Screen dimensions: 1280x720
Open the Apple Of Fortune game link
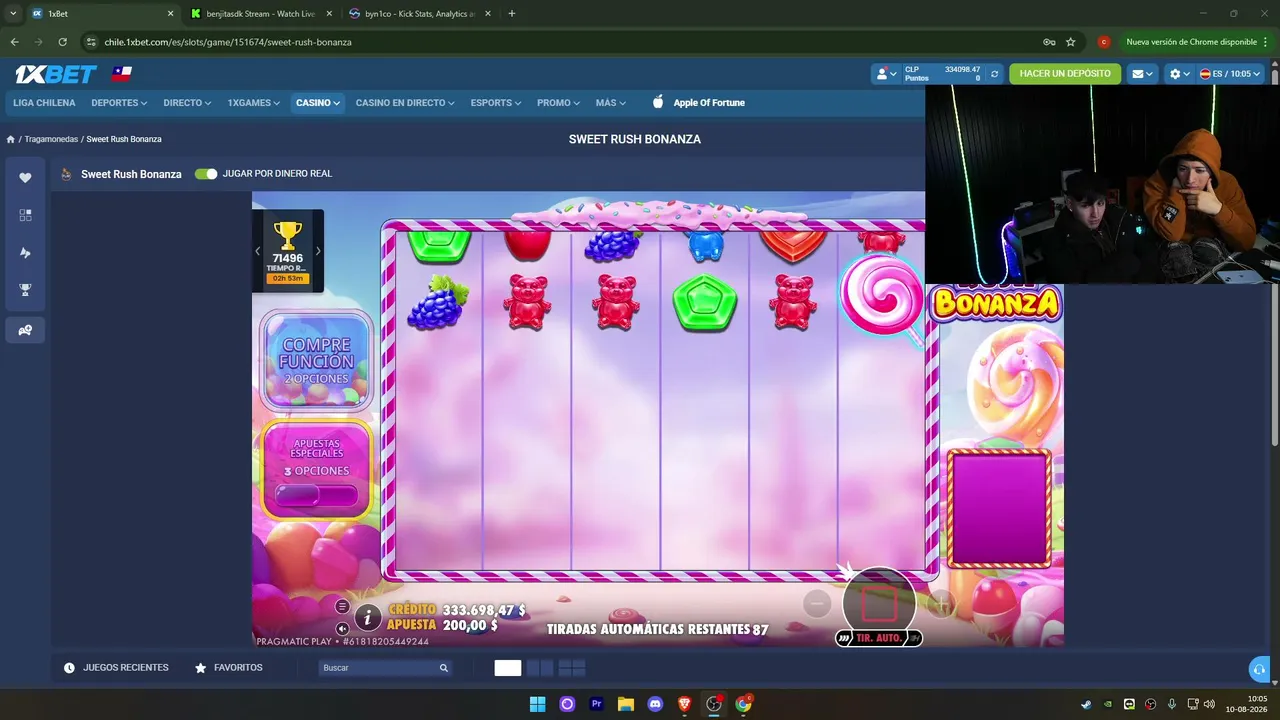pos(698,102)
